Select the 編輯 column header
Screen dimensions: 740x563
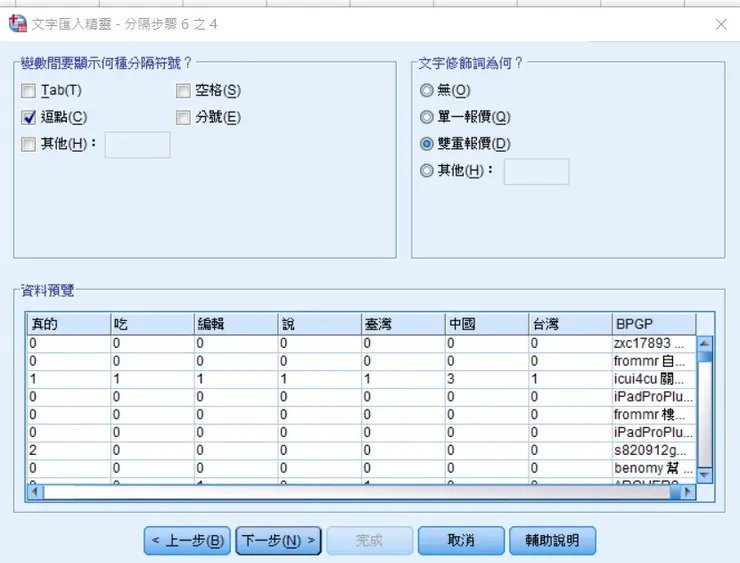click(x=236, y=324)
